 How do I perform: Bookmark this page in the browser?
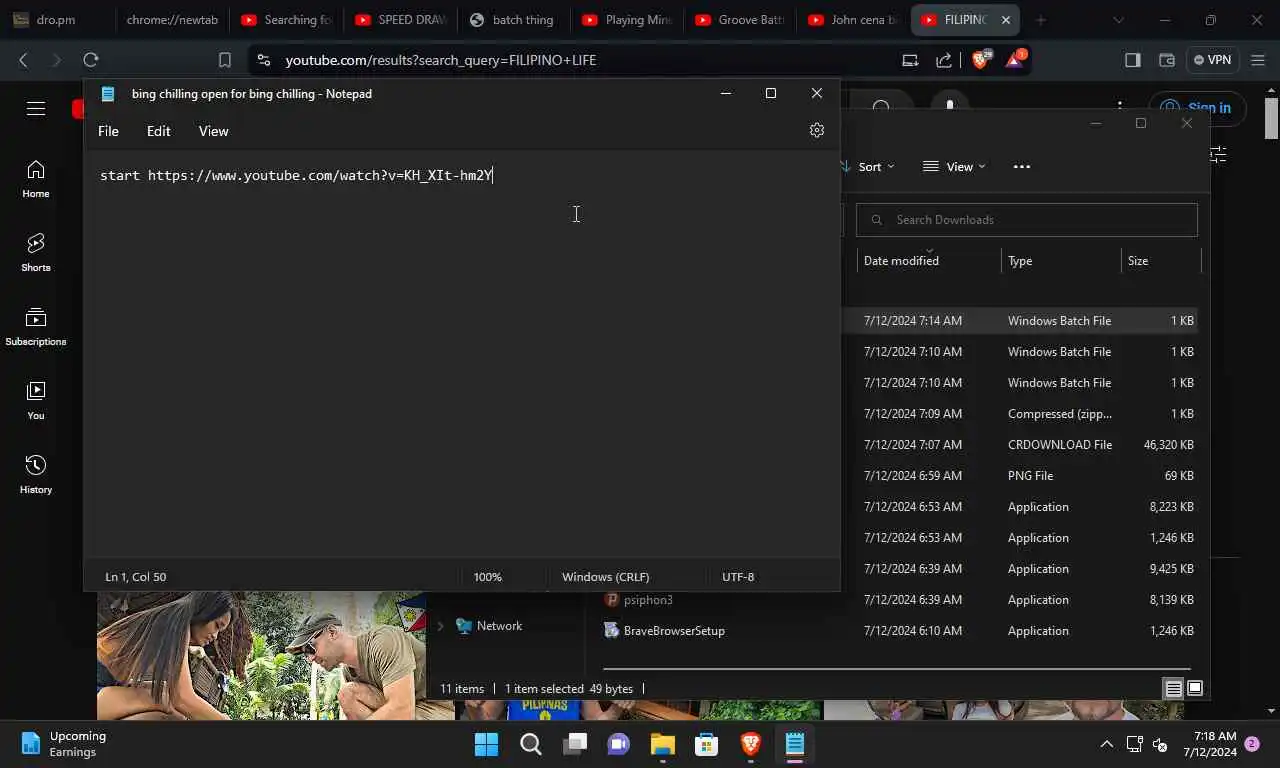tap(225, 60)
